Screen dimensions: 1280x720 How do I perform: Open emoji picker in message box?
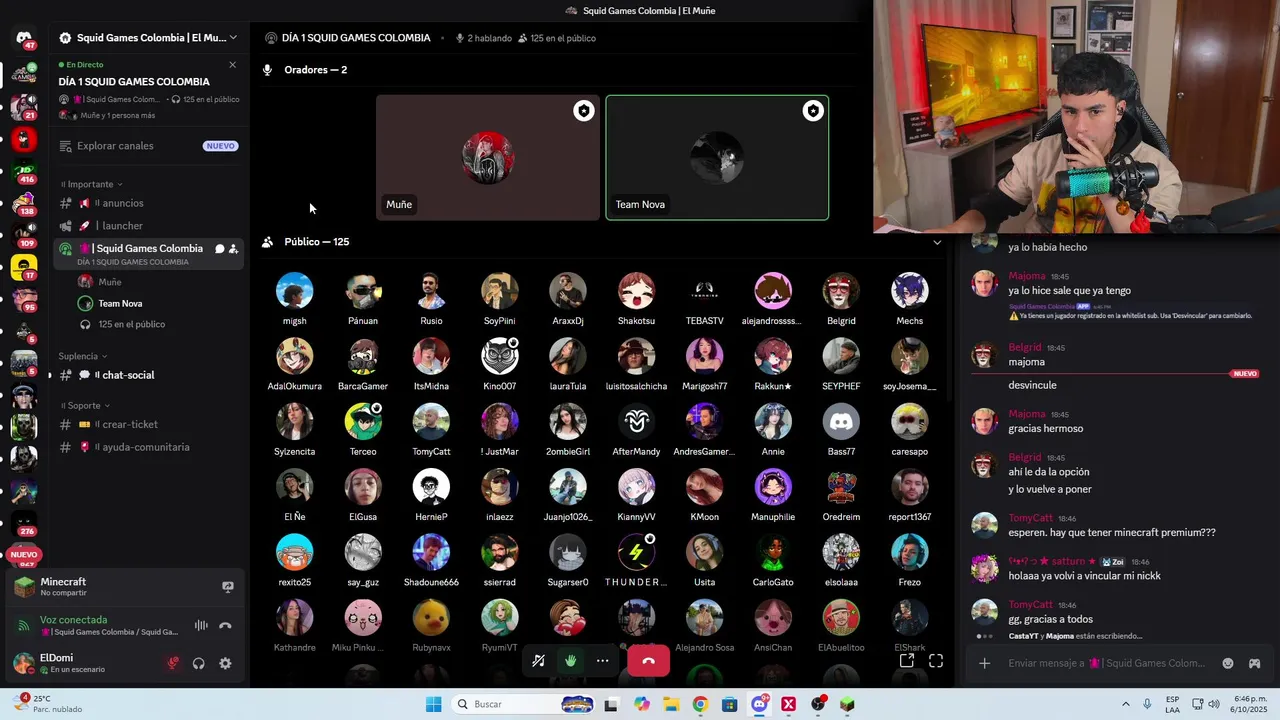point(1228,663)
